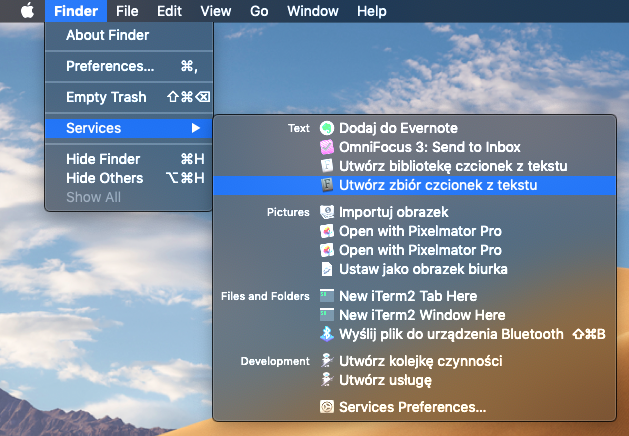
Task: Choose New iTerm2 Window Here
Action: point(414,315)
